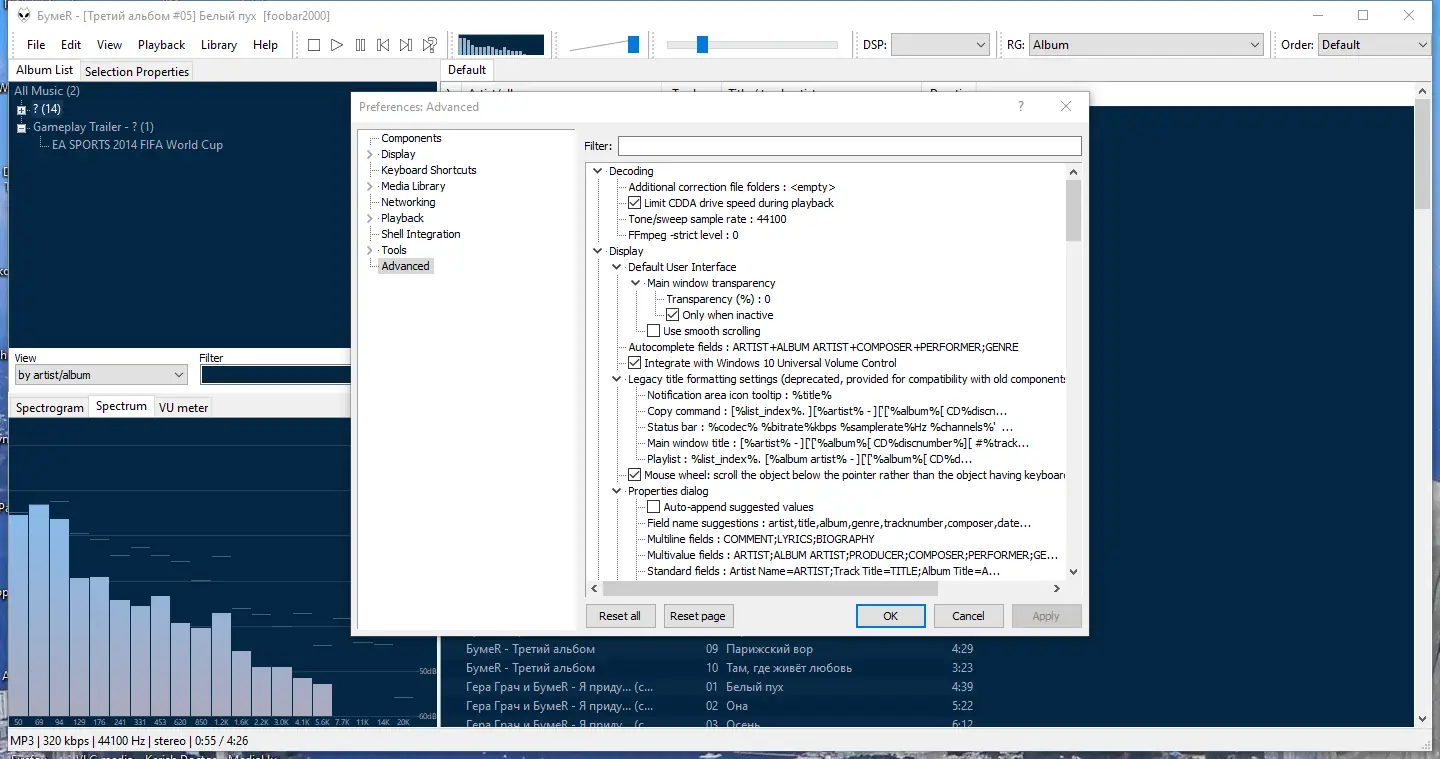Open the Help menu
The image size is (1440, 759).
click(x=266, y=45)
